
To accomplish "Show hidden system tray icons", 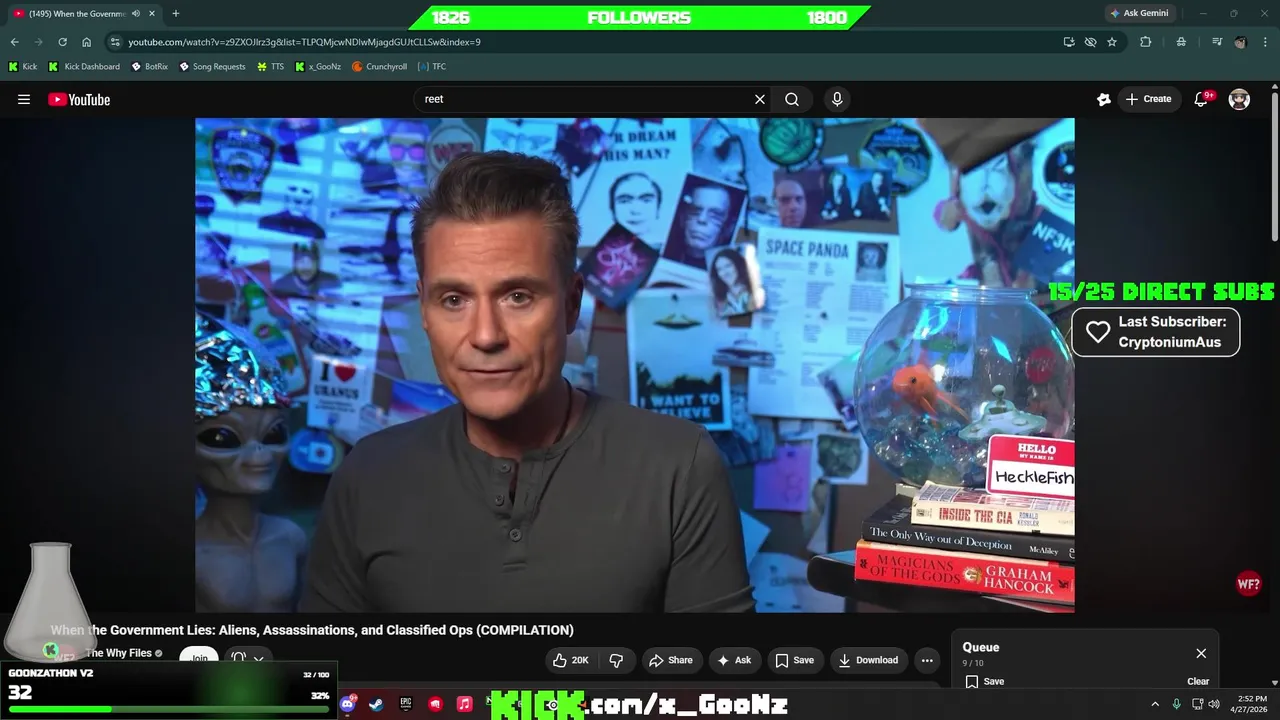I will (1155, 704).
